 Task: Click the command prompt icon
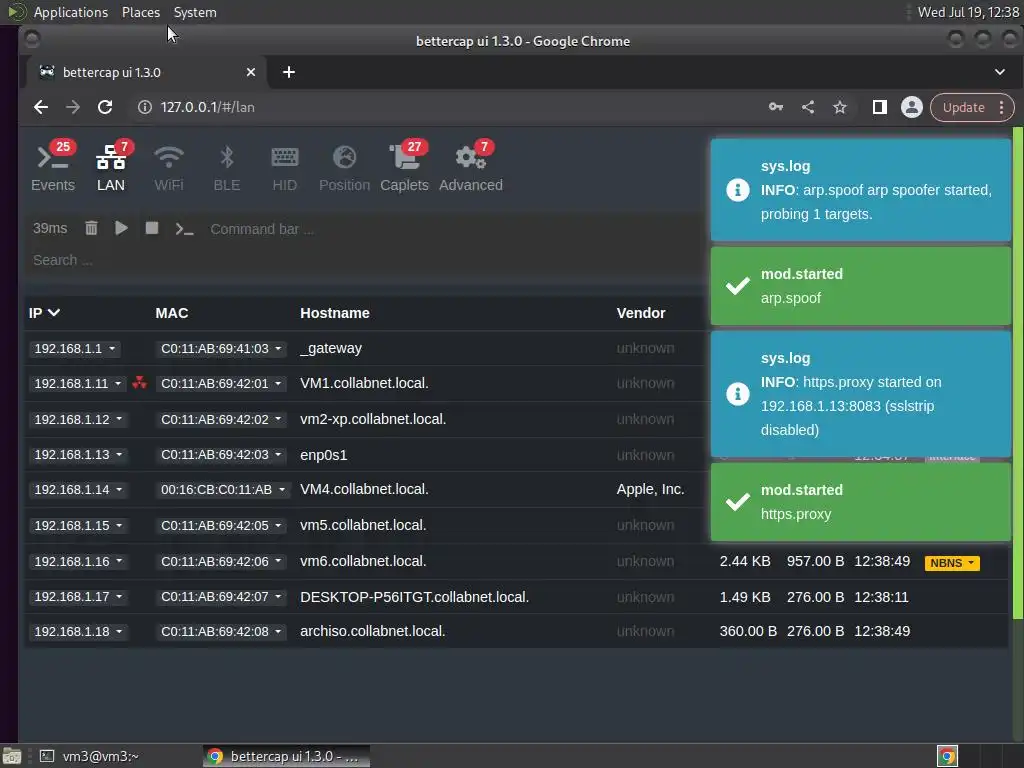(x=184, y=229)
